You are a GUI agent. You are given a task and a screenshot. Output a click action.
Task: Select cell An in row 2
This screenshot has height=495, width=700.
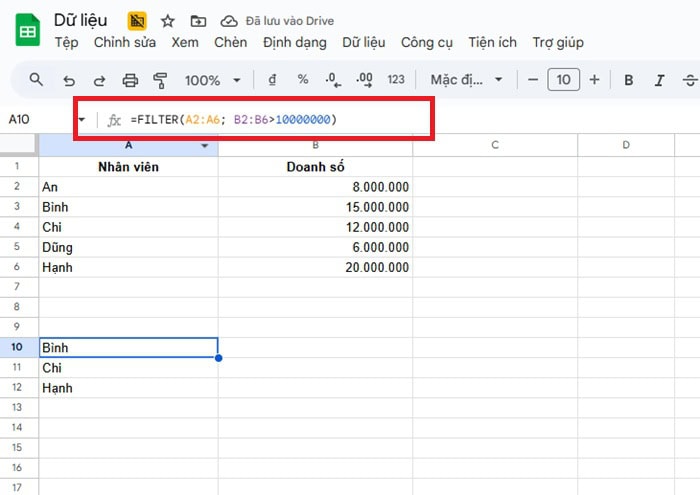129,187
